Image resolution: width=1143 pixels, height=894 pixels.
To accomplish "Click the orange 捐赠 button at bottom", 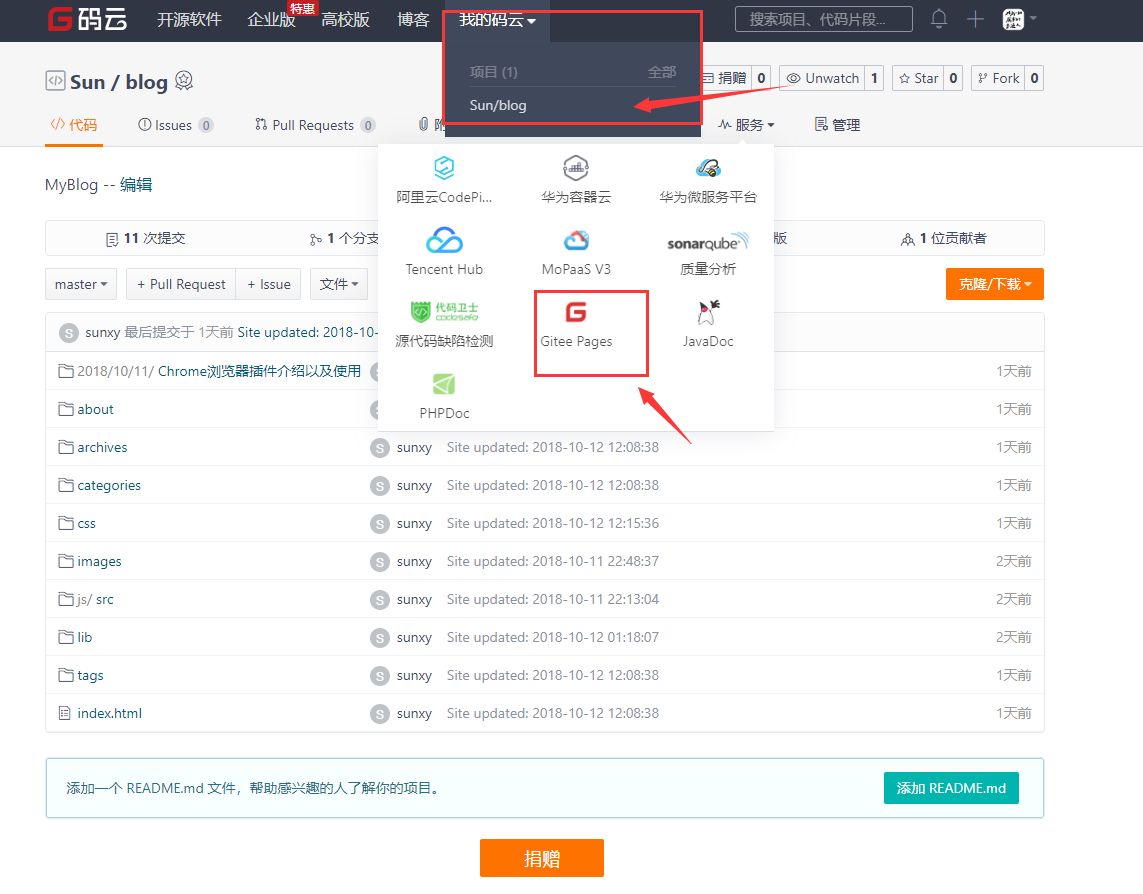I will pyautogui.click(x=542, y=858).
